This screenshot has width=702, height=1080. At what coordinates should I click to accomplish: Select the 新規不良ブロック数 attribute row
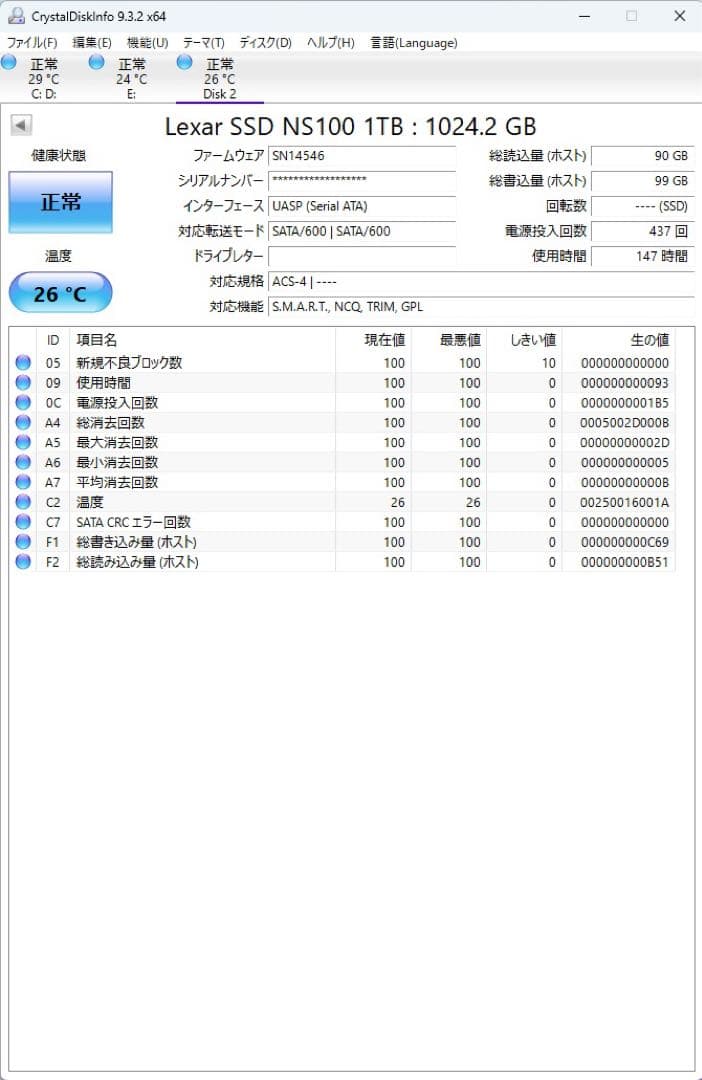(342, 362)
